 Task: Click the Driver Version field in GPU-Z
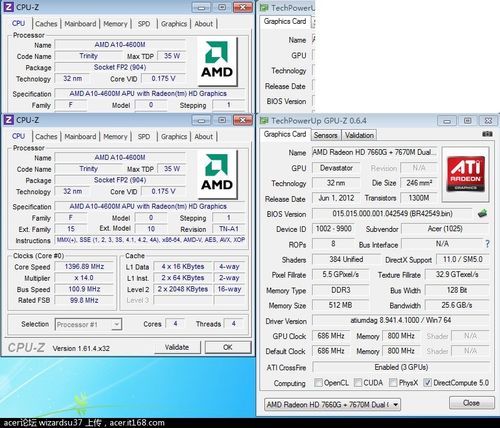click(x=401, y=320)
